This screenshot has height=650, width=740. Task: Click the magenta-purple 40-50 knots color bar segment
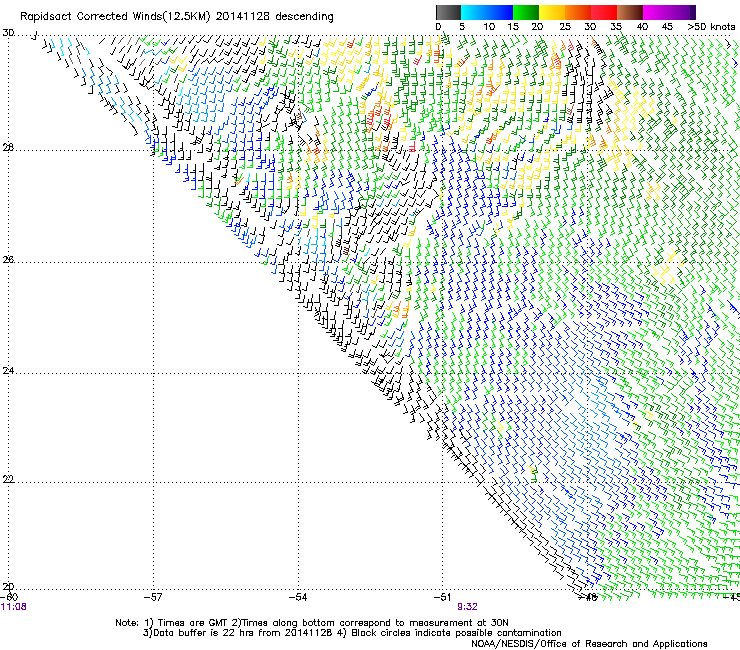[669, 12]
